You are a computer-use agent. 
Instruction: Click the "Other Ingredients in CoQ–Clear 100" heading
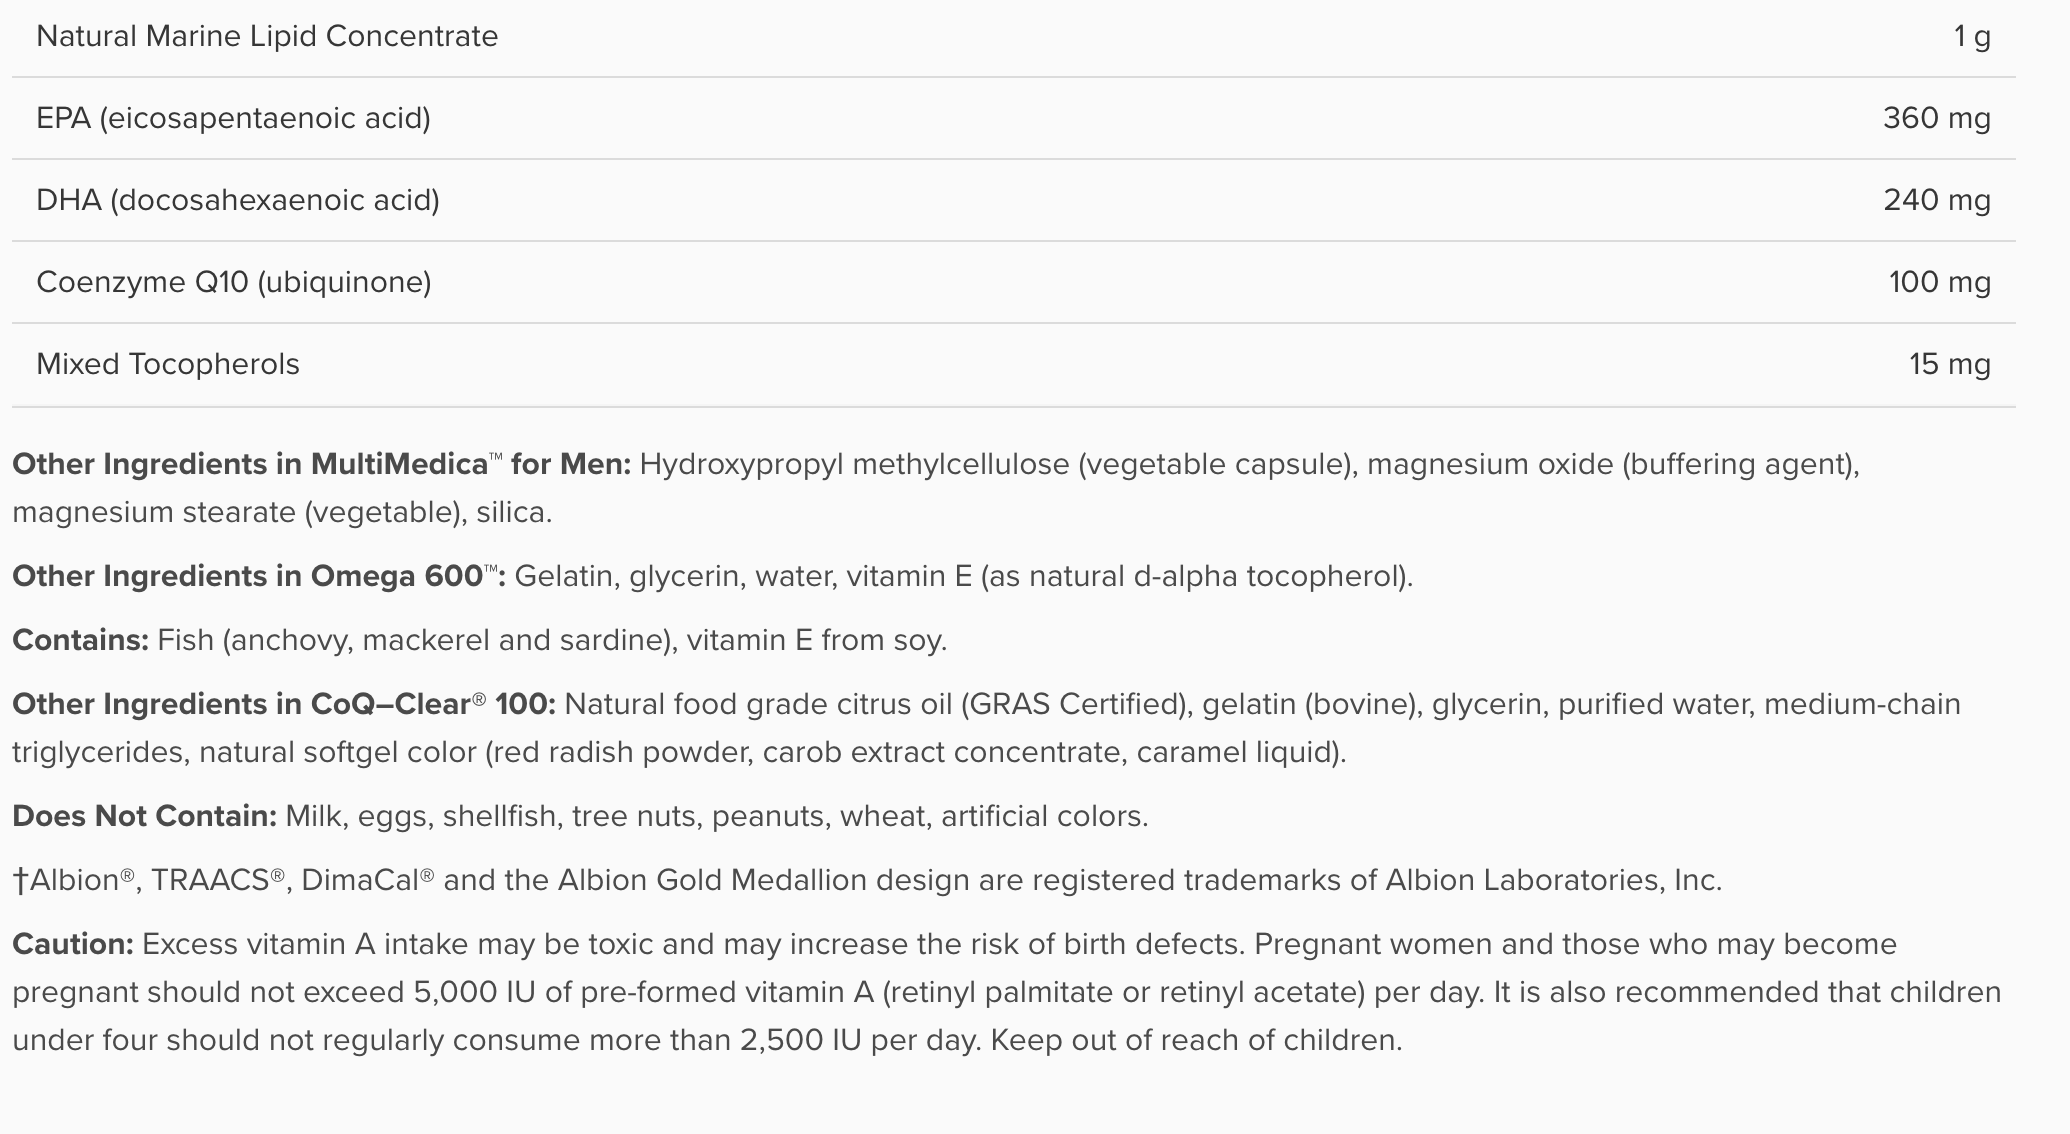point(283,705)
